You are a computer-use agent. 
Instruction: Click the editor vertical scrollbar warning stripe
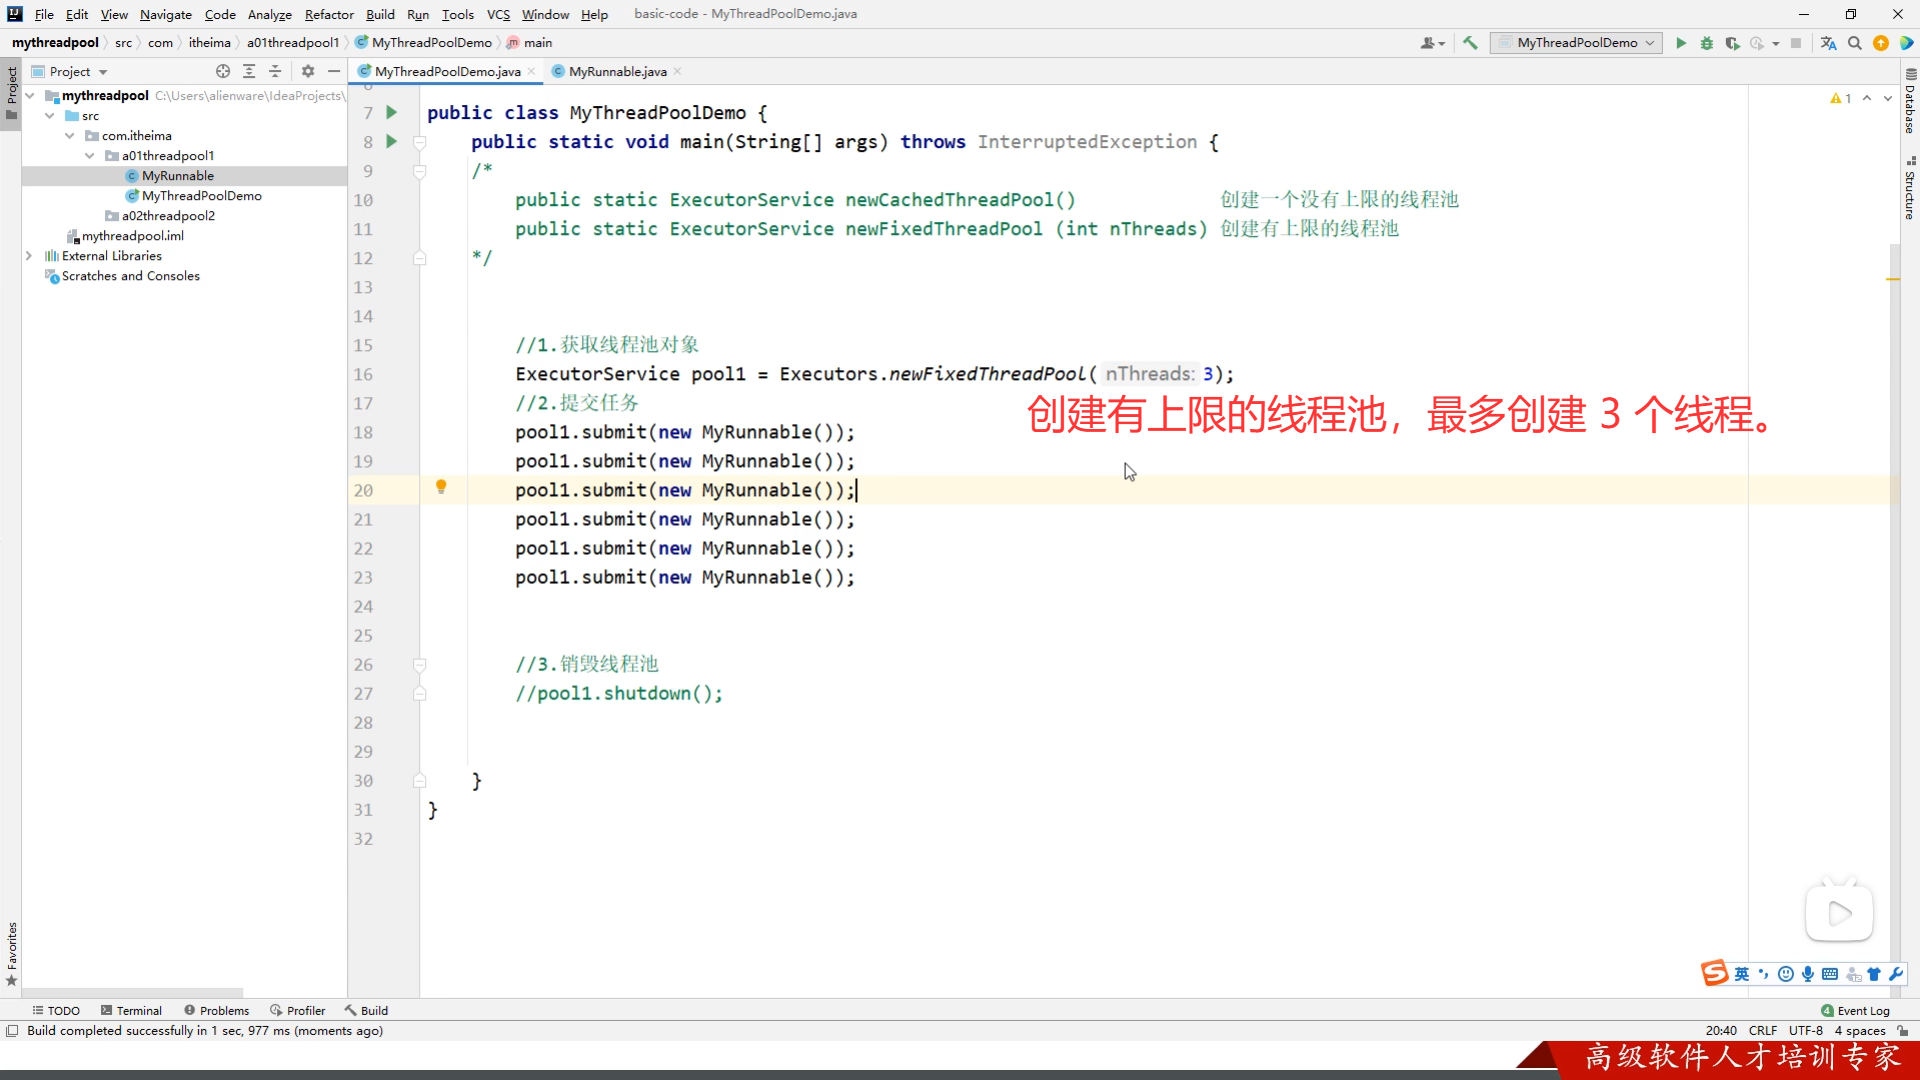tap(1893, 279)
